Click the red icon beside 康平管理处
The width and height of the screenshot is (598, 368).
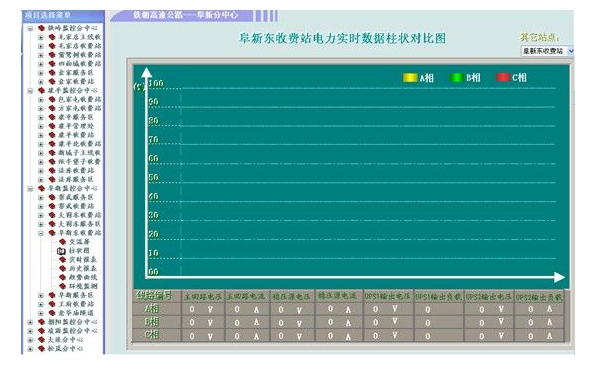(52, 126)
